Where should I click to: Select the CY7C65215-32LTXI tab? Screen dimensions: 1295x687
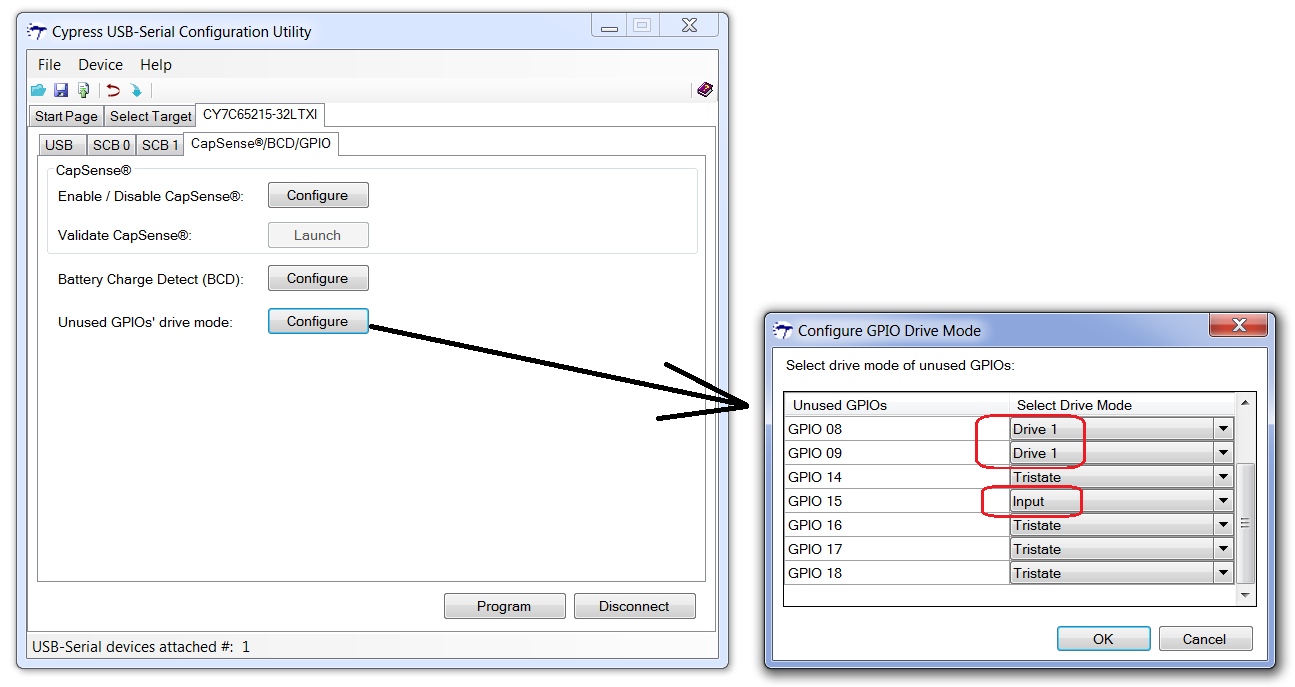(x=260, y=114)
